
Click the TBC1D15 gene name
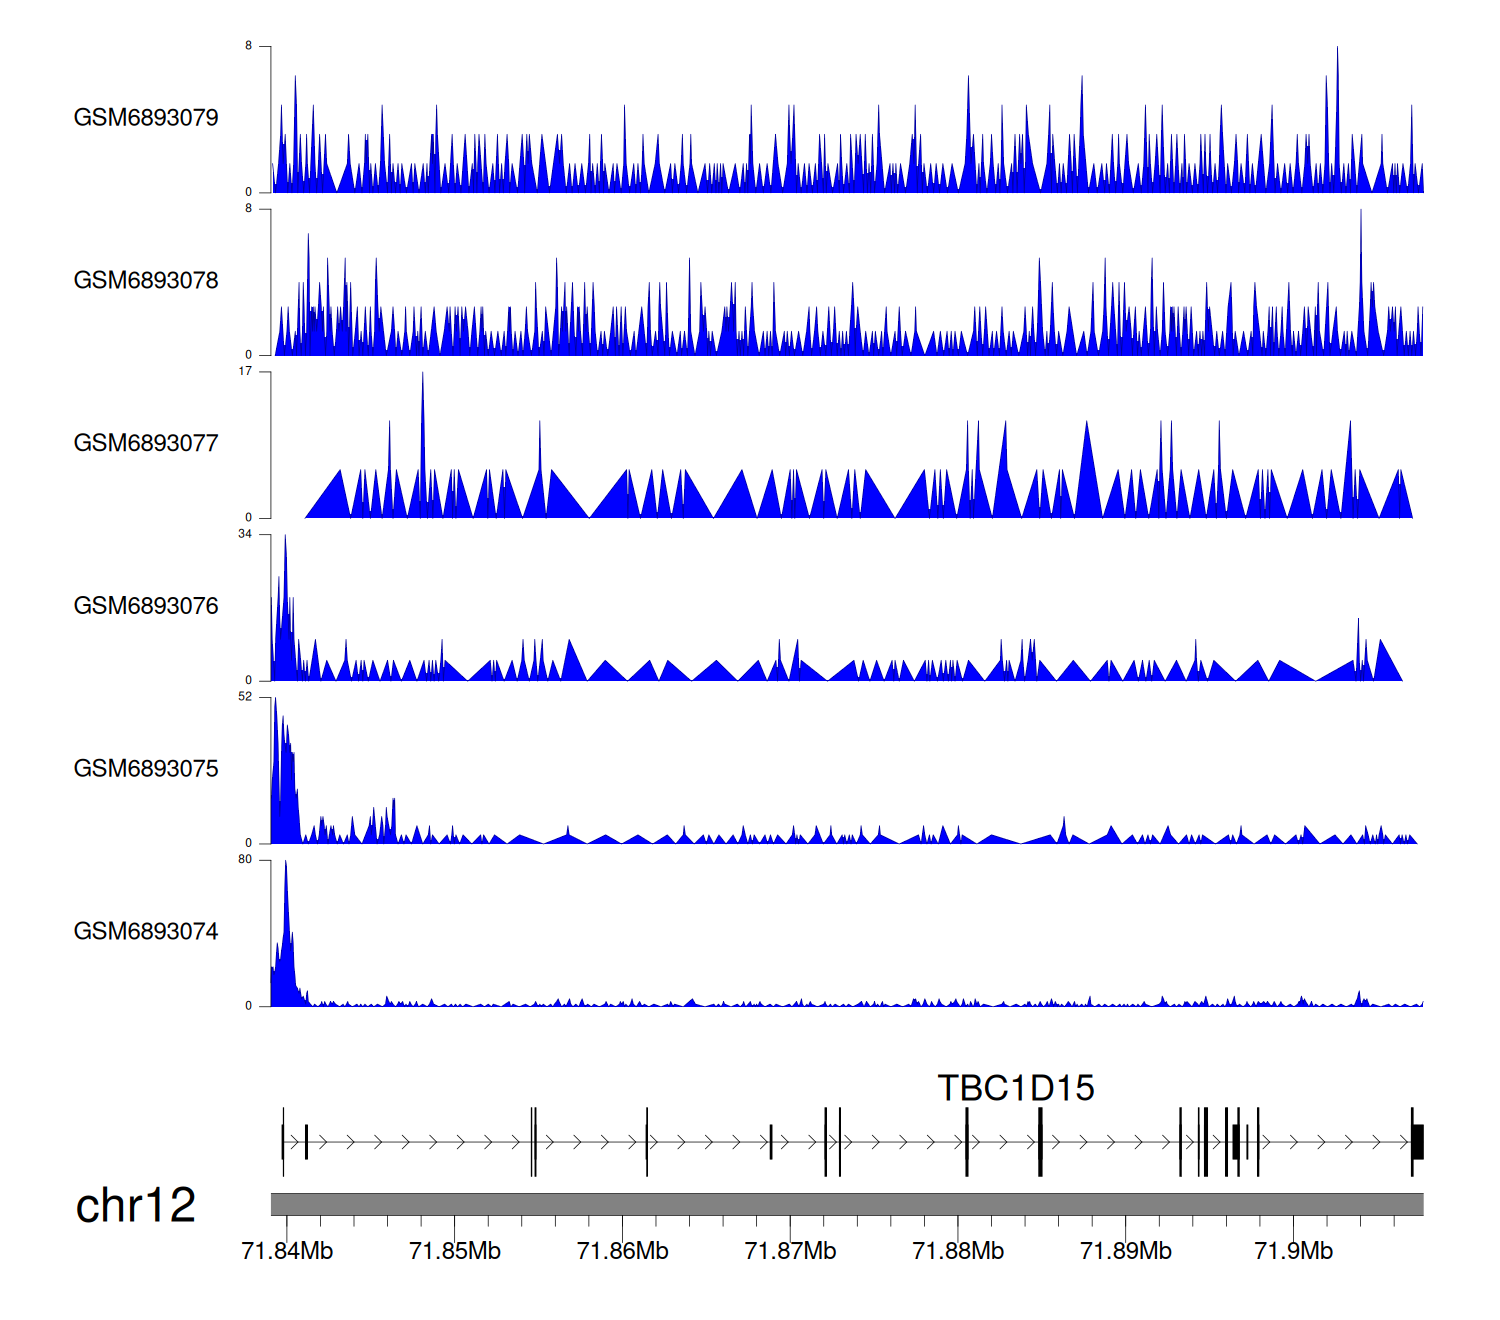pos(1015,1088)
